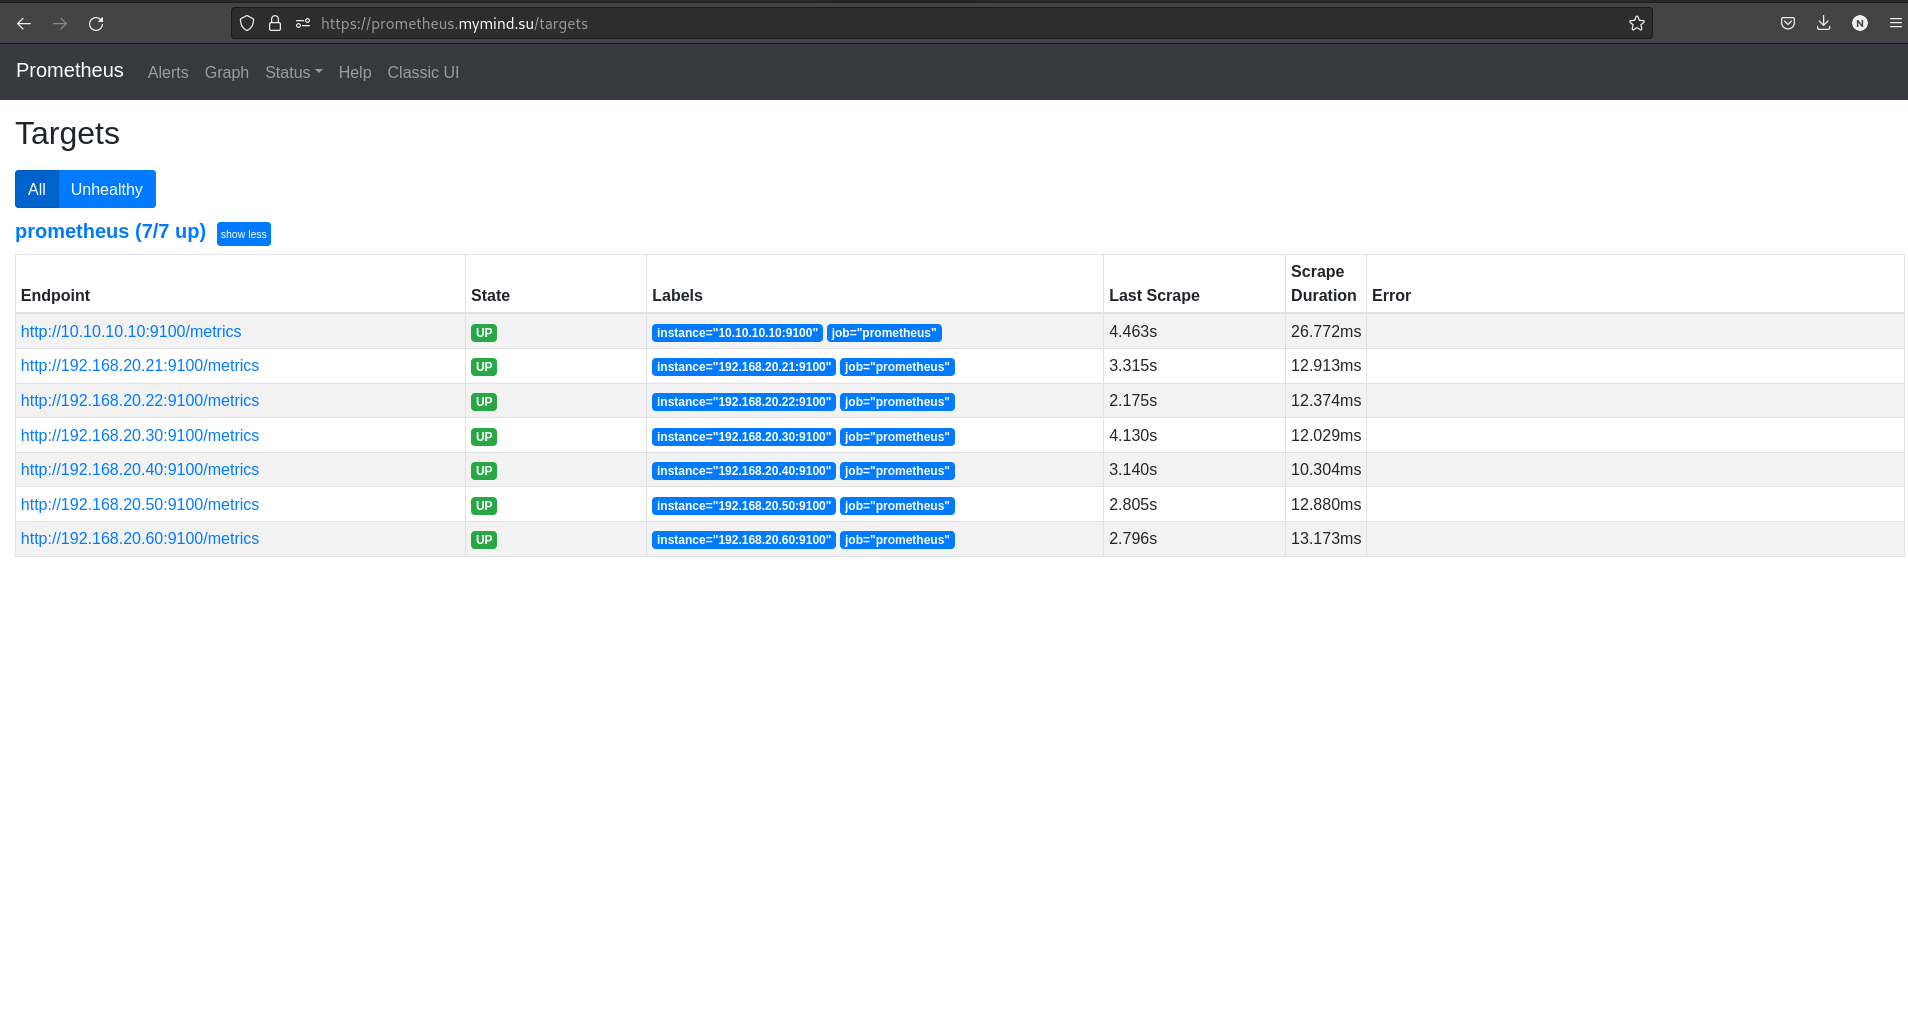Click the site security padlock icon

[275, 23]
